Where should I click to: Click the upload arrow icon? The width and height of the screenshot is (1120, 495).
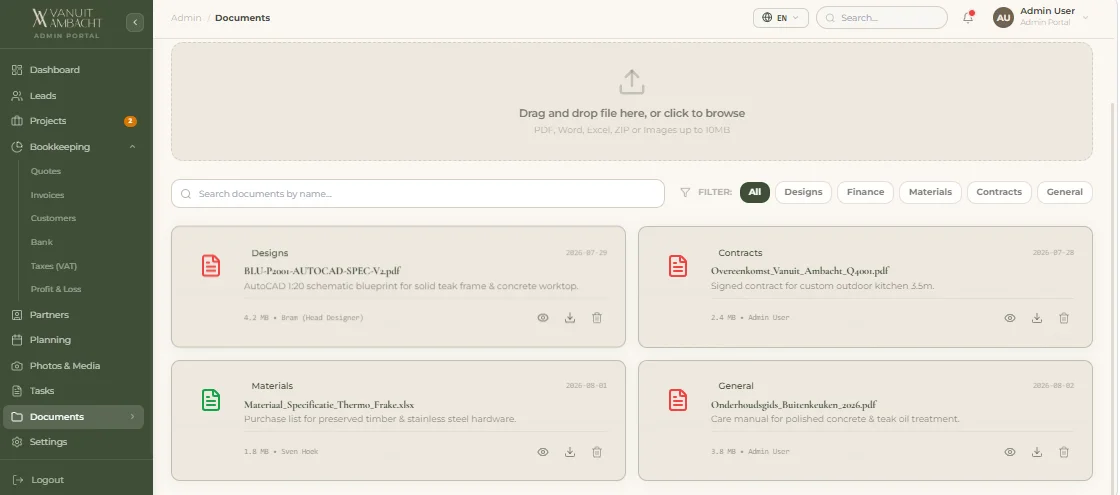pos(631,82)
